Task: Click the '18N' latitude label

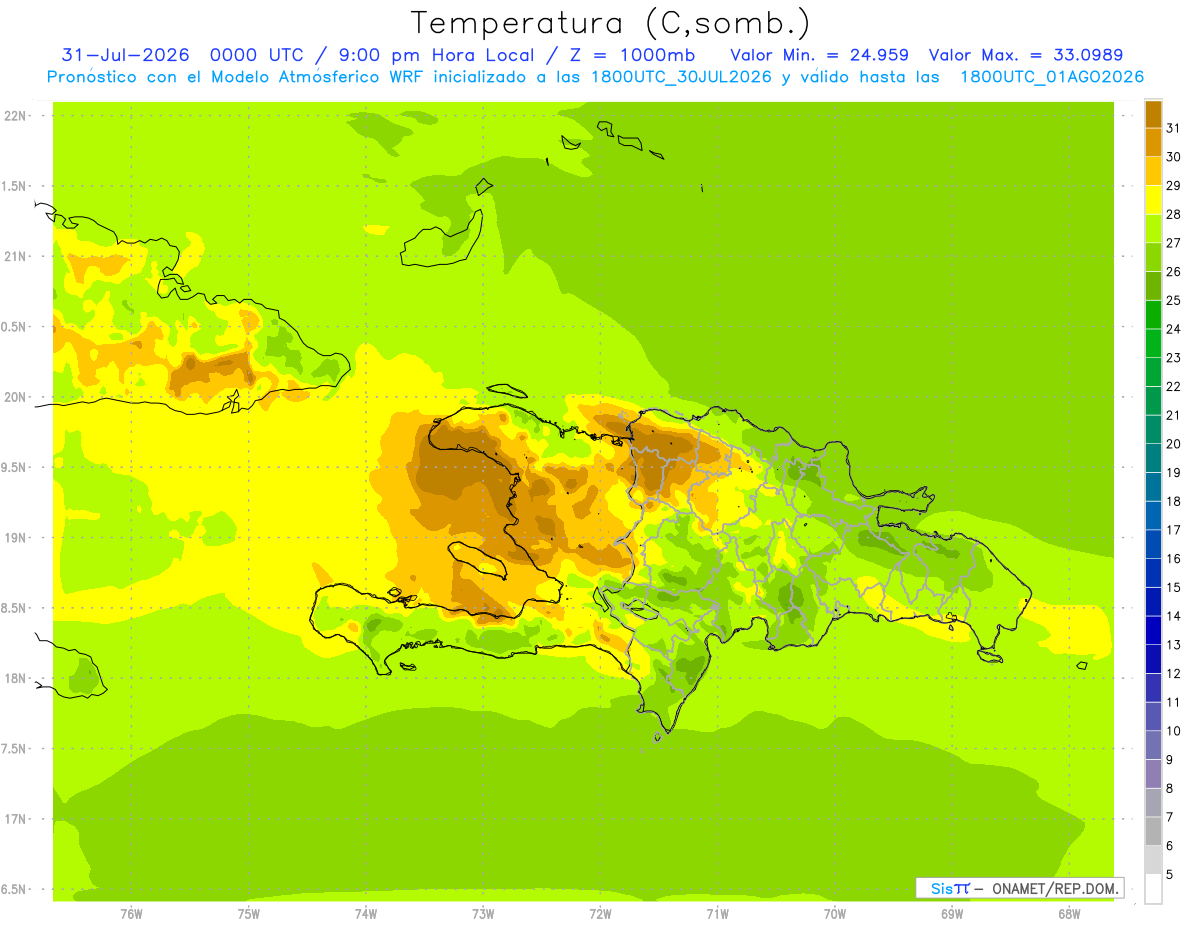Action: (x=16, y=678)
